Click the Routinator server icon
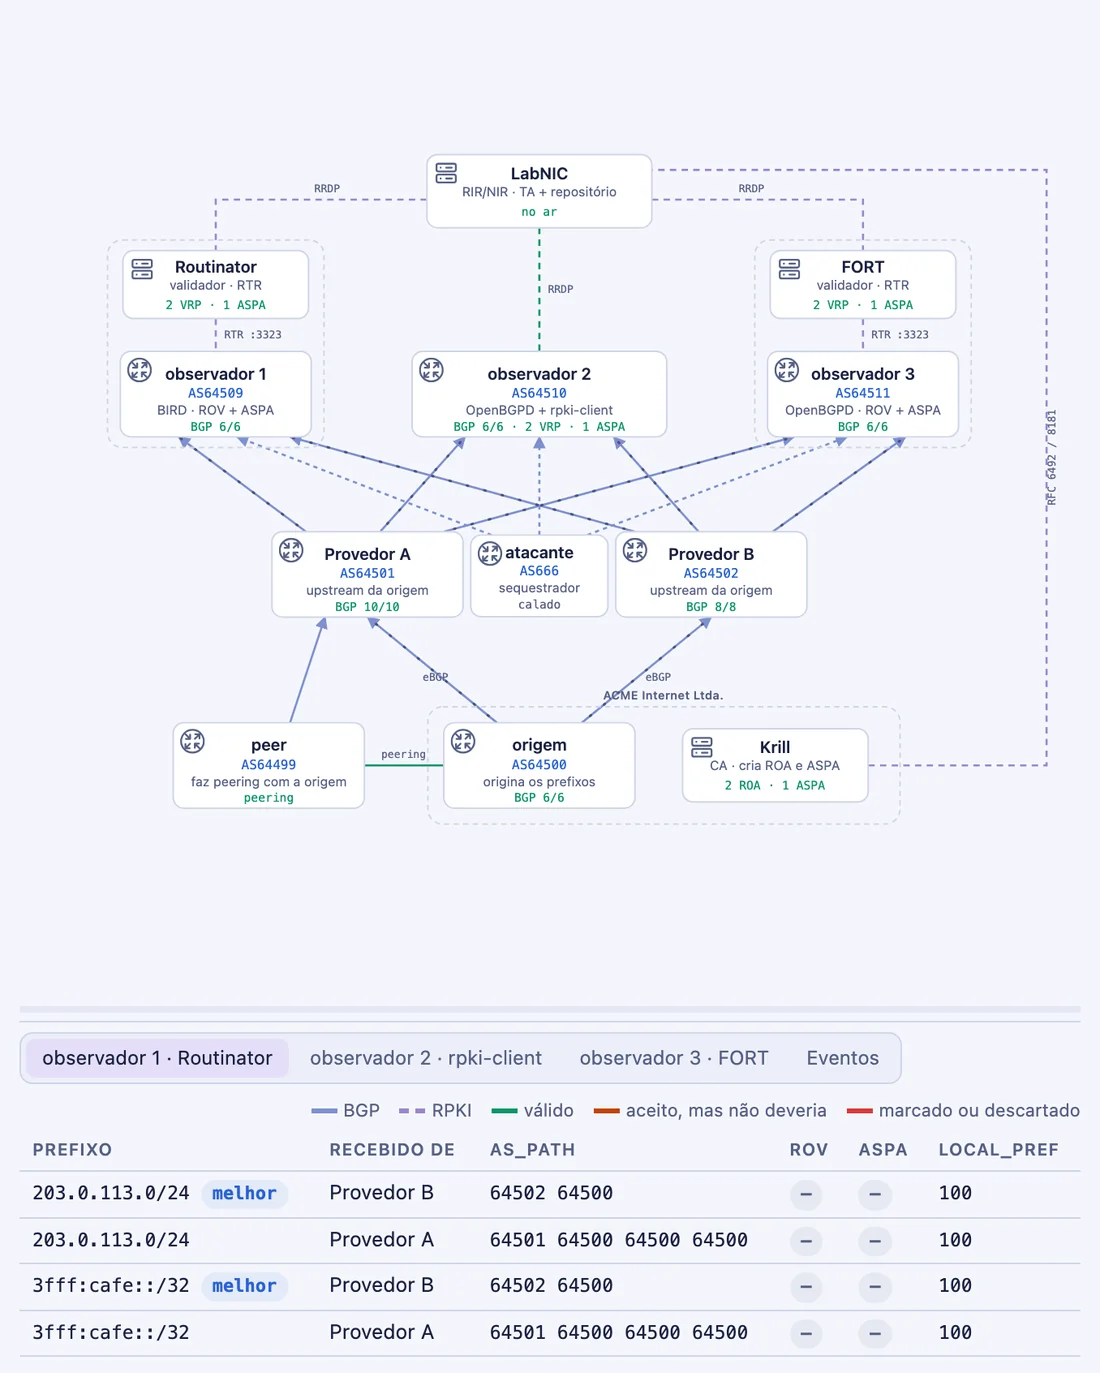 point(142,269)
